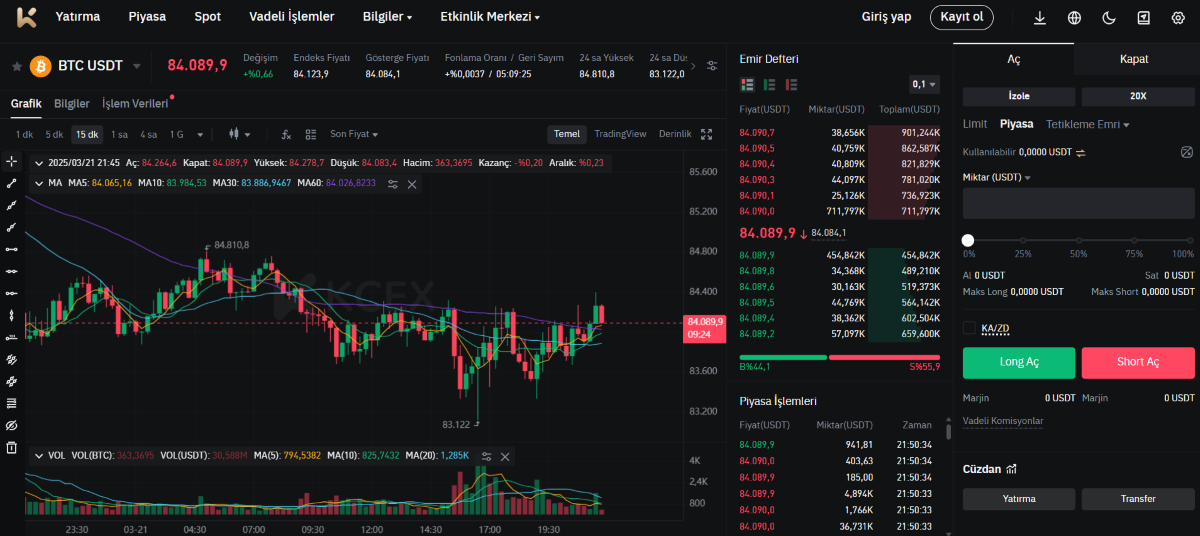Remove the VOL indicator with X

coord(505,456)
